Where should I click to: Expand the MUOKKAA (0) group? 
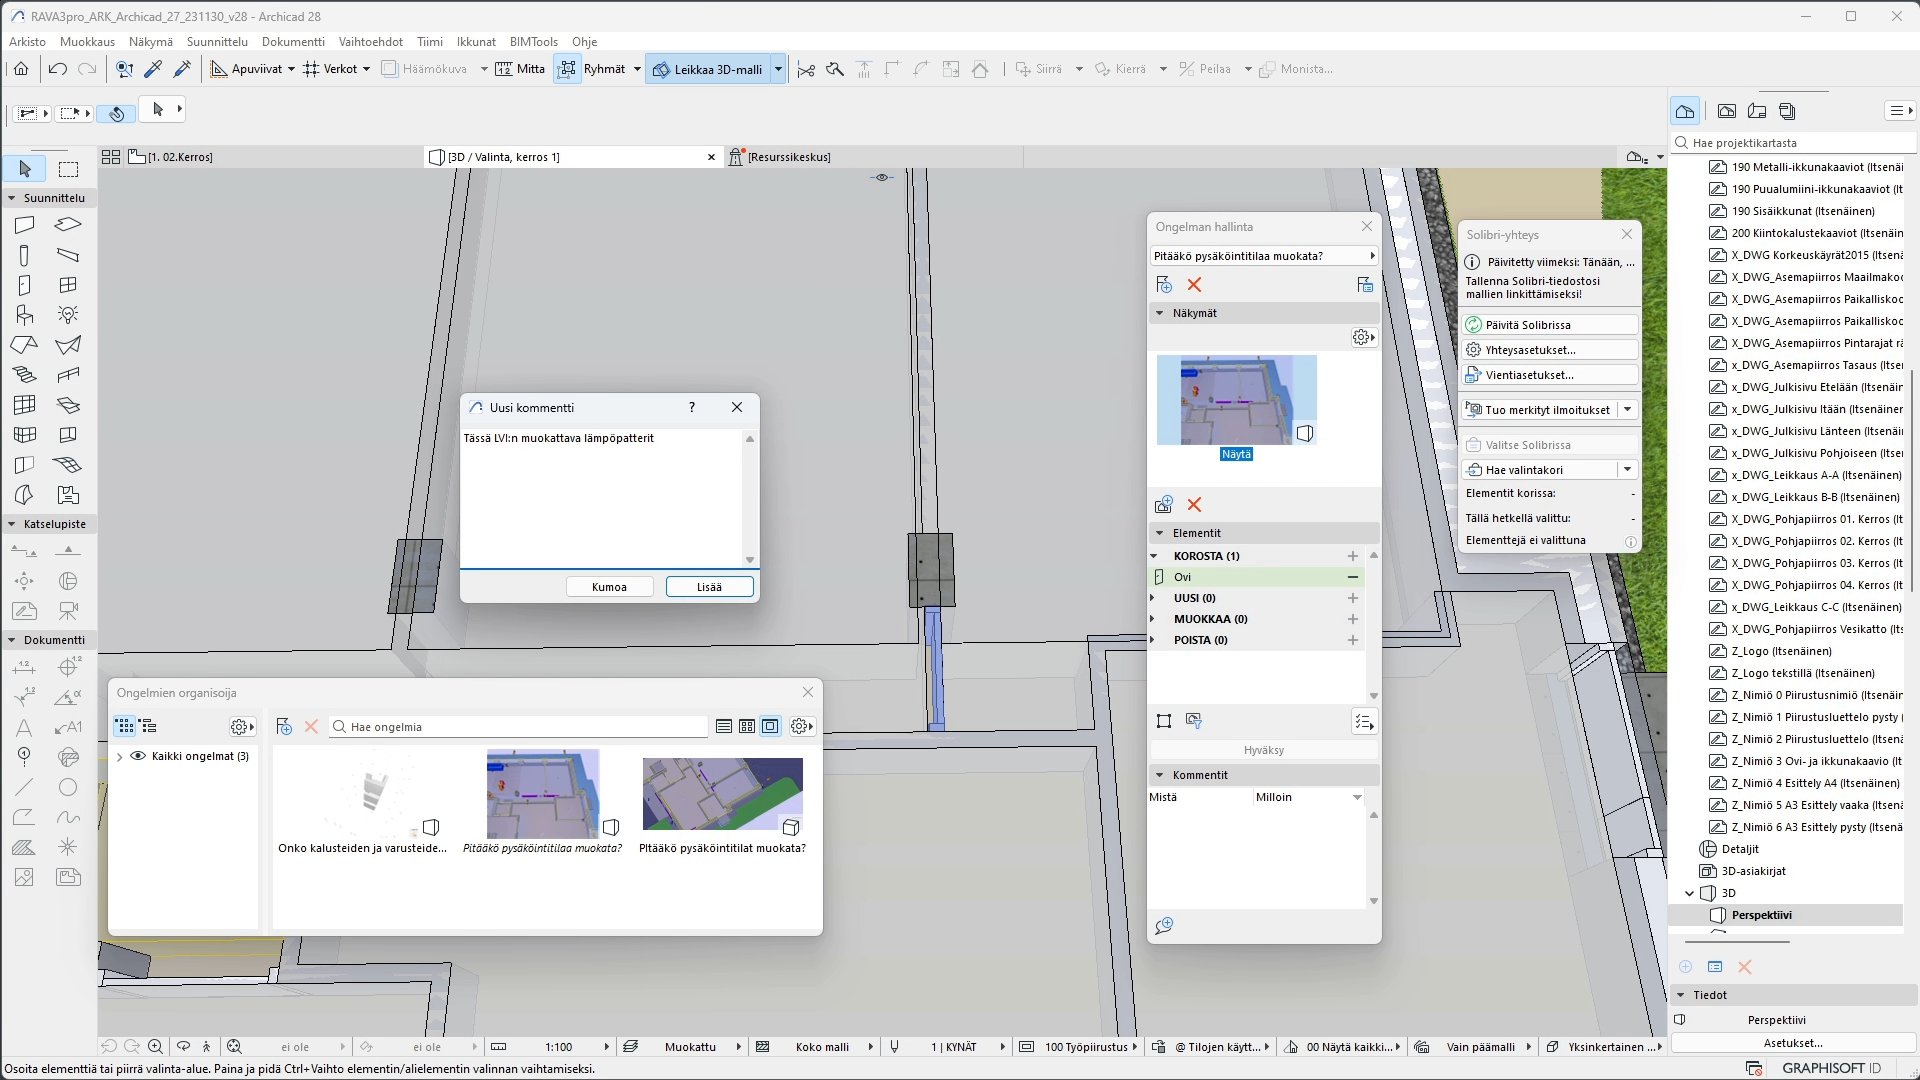click(1153, 619)
